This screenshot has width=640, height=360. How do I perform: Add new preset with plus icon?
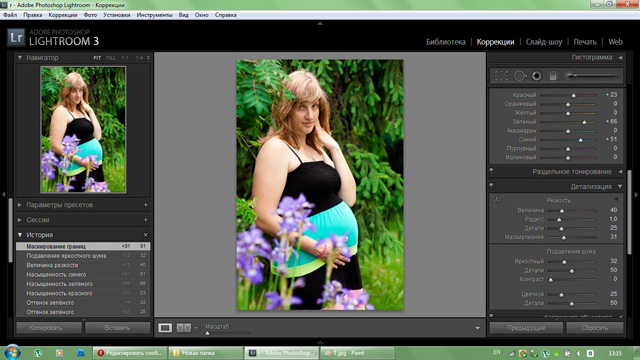145,205
